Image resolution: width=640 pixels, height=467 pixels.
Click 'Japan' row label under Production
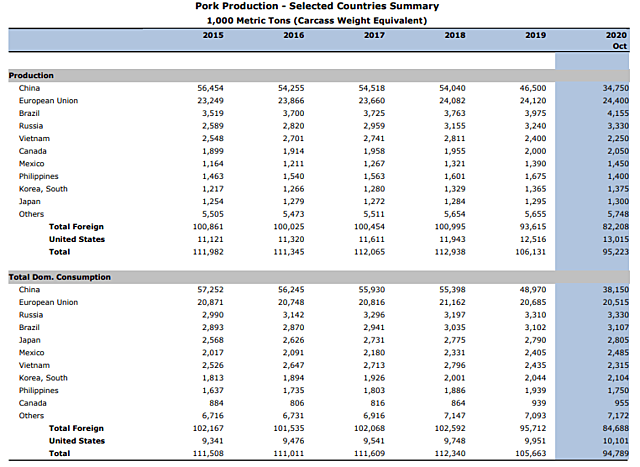point(29,202)
